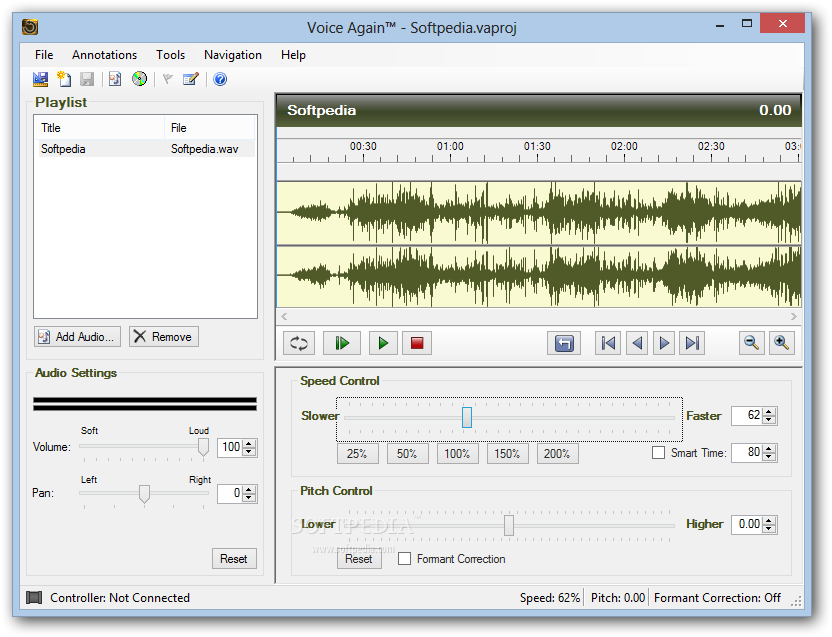
Task: Click the 01:00 mark on the timeline ruler
Action: click(450, 147)
